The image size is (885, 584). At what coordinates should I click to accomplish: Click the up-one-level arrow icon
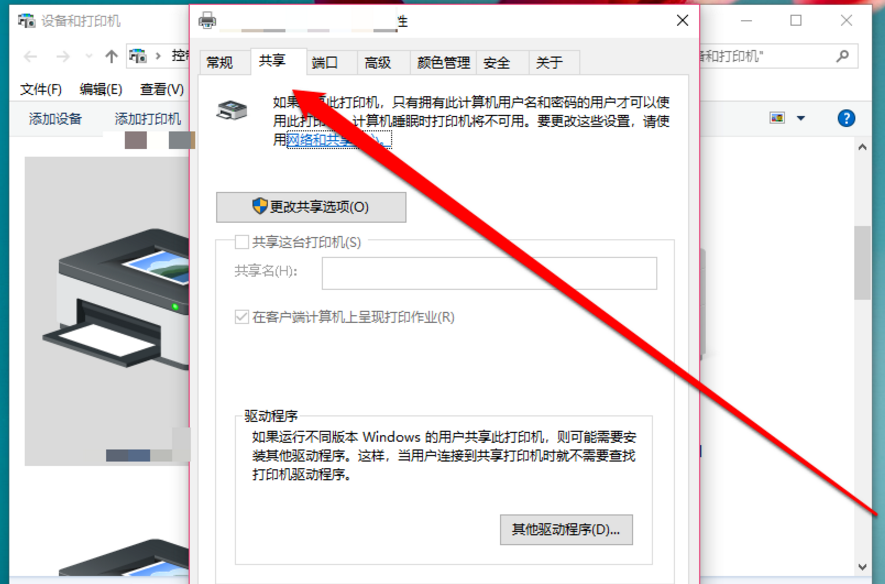[x=110, y=55]
